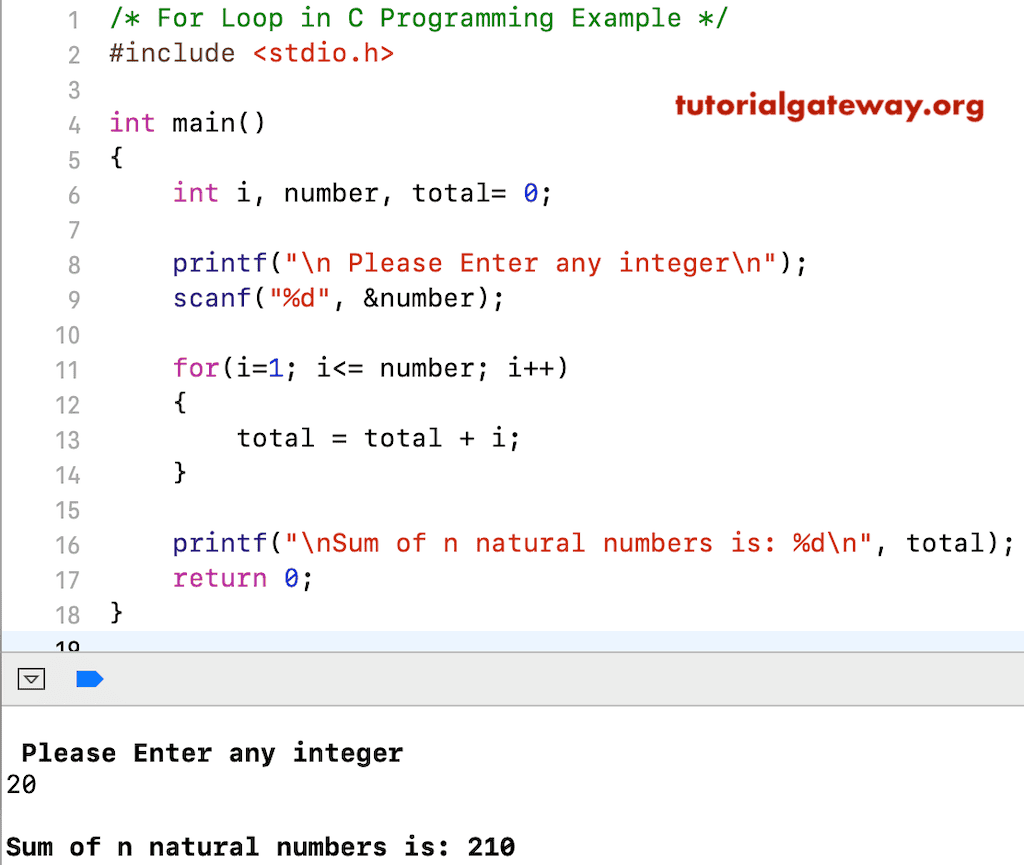Click the entered value 20 in console
1024x865 pixels.
coord(18,785)
